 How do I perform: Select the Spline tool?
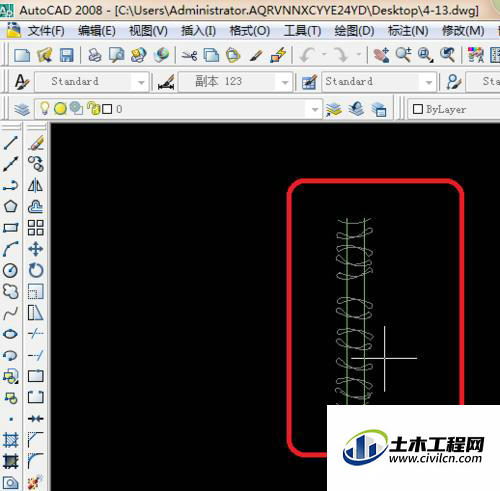point(10,313)
